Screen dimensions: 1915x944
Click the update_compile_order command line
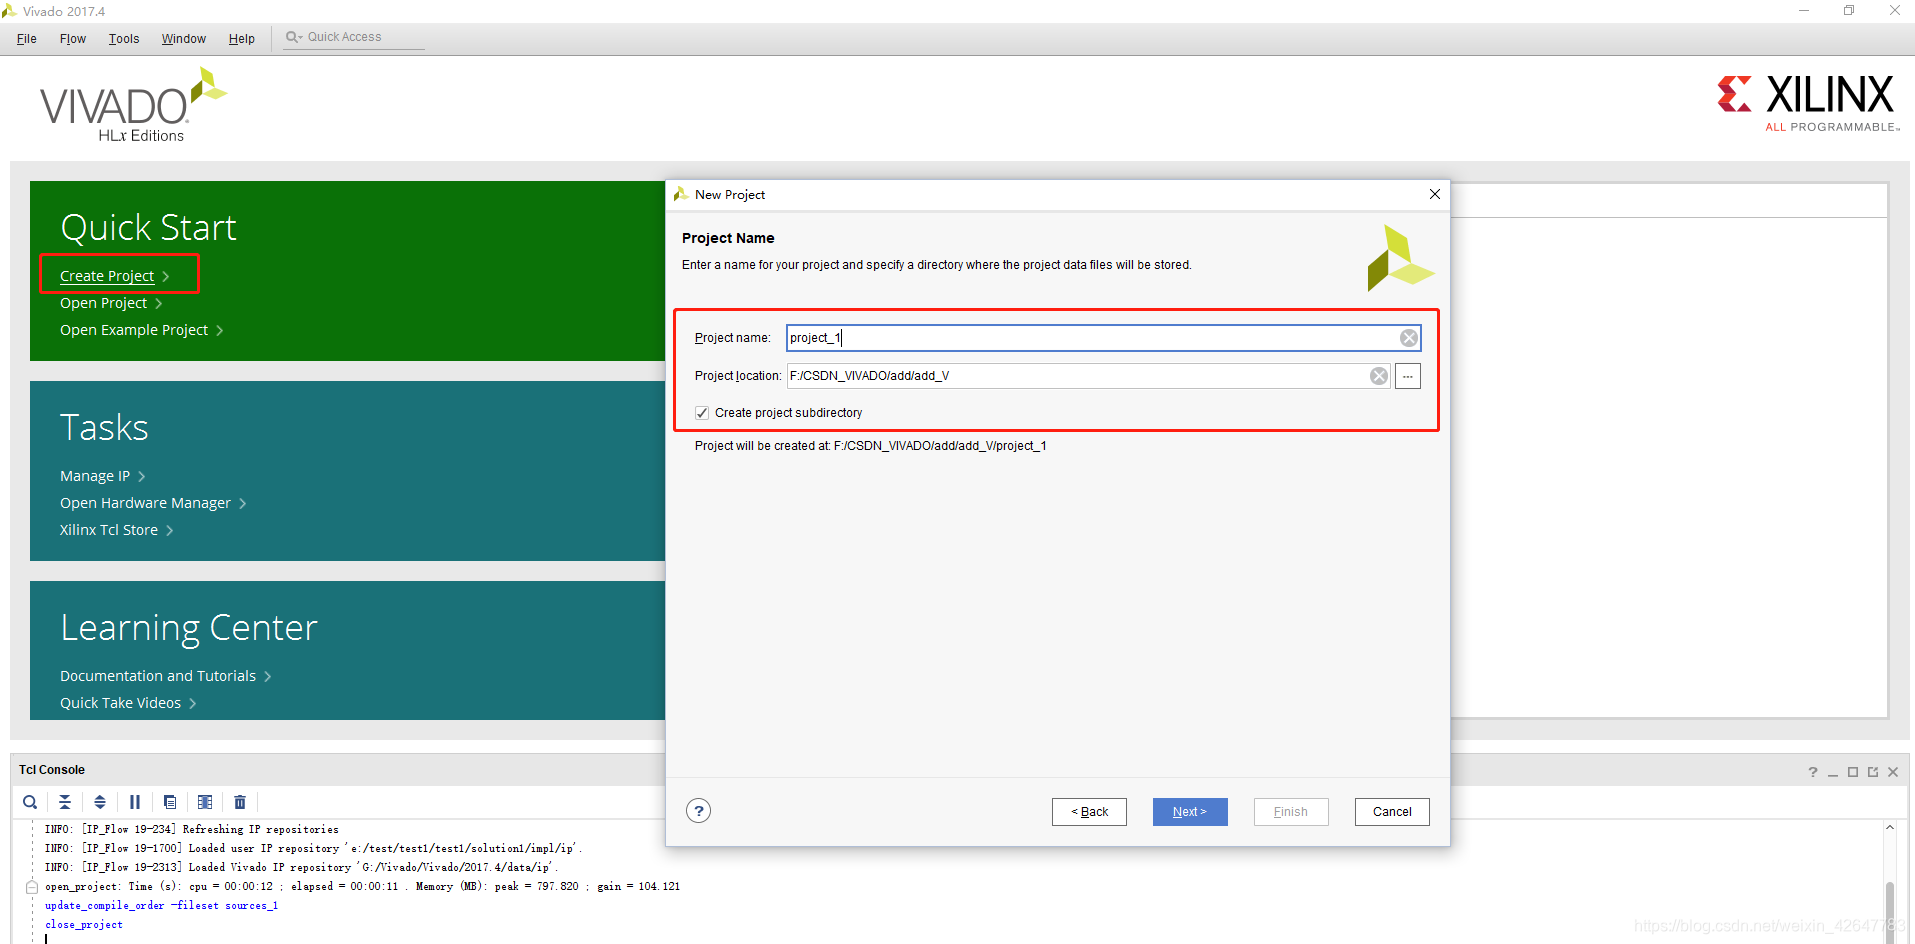point(161,906)
